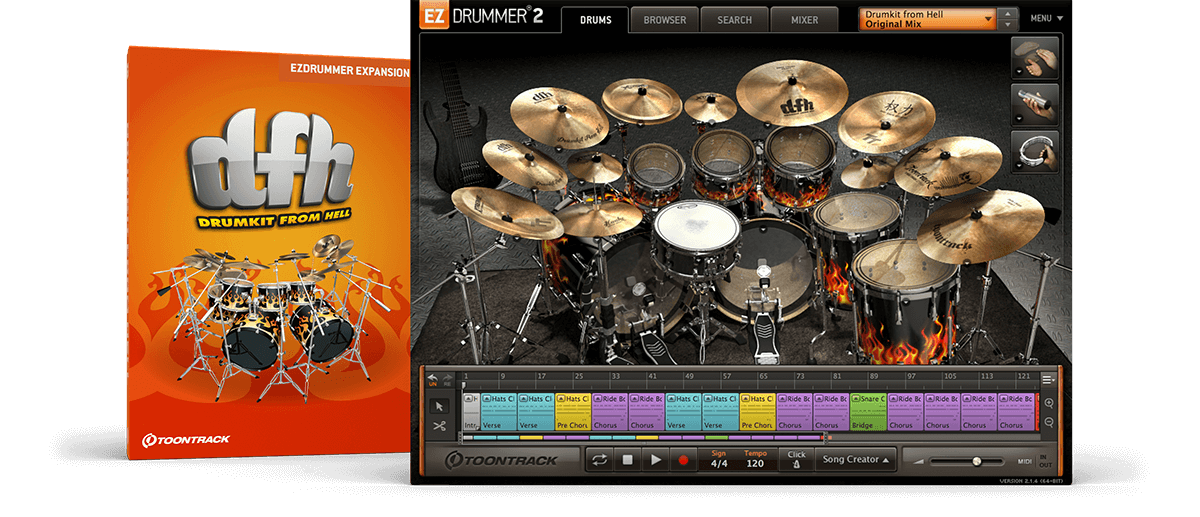Start playback with the play button
This screenshot has height=517, width=1200.
pyautogui.click(x=656, y=460)
